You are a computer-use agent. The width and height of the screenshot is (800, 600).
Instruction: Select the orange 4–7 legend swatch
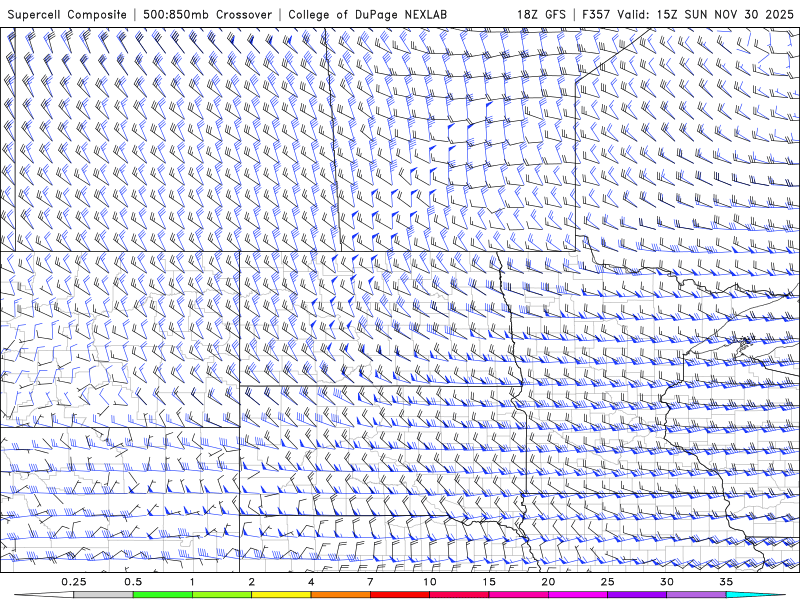pos(340,595)
